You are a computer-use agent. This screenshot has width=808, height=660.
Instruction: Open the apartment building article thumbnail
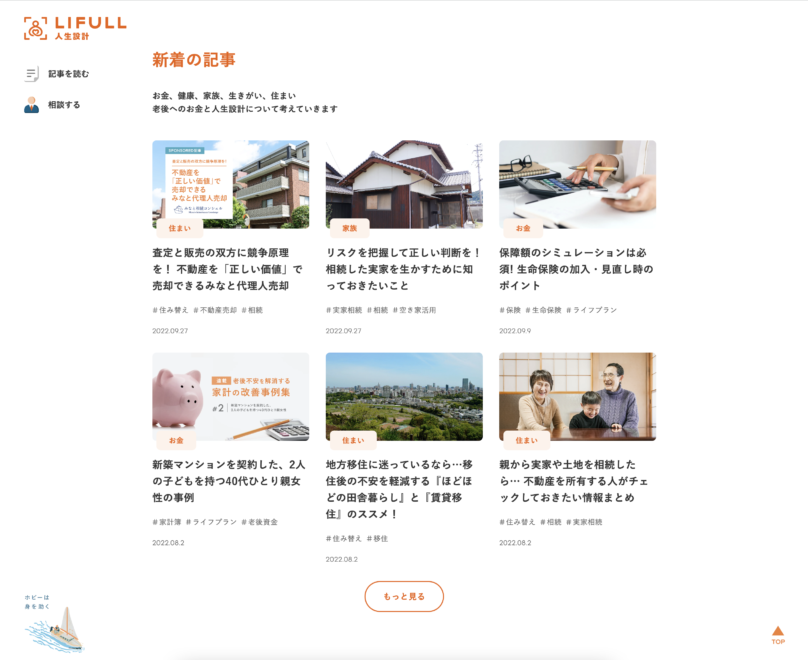point(231,184)
